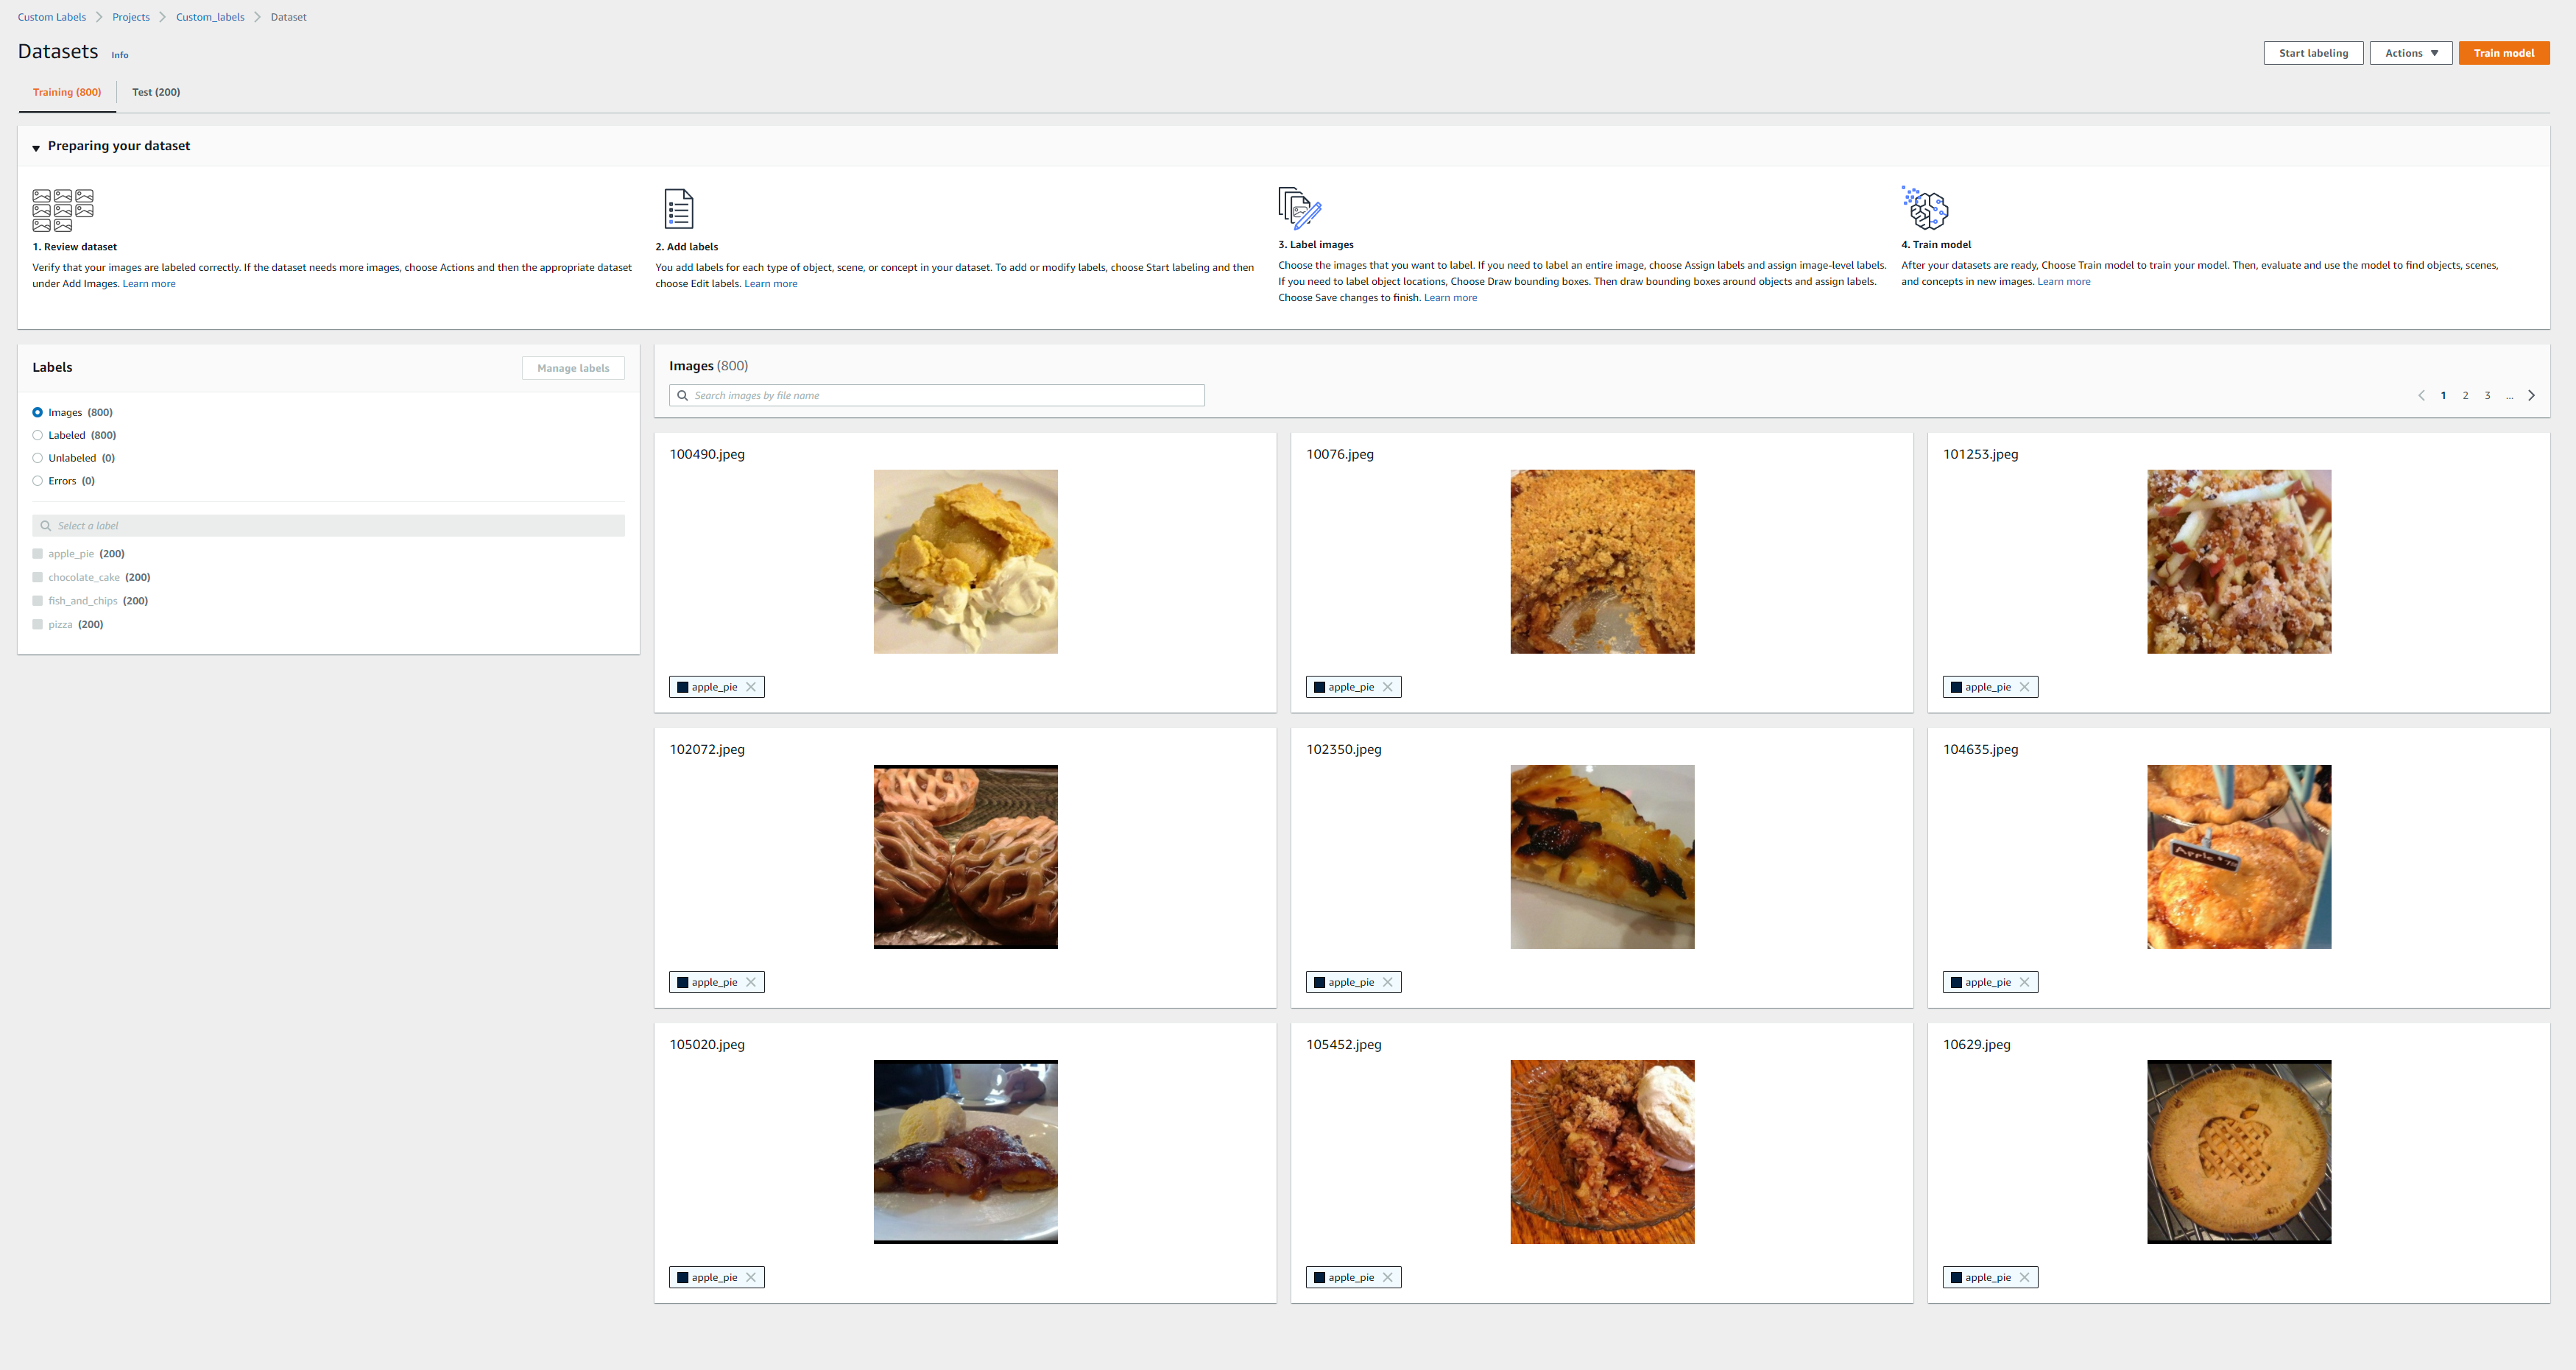This screenshot has width=2576, height=1370.
Task: Collapse the Preparing your dataset section
Action: pos(36,148)
